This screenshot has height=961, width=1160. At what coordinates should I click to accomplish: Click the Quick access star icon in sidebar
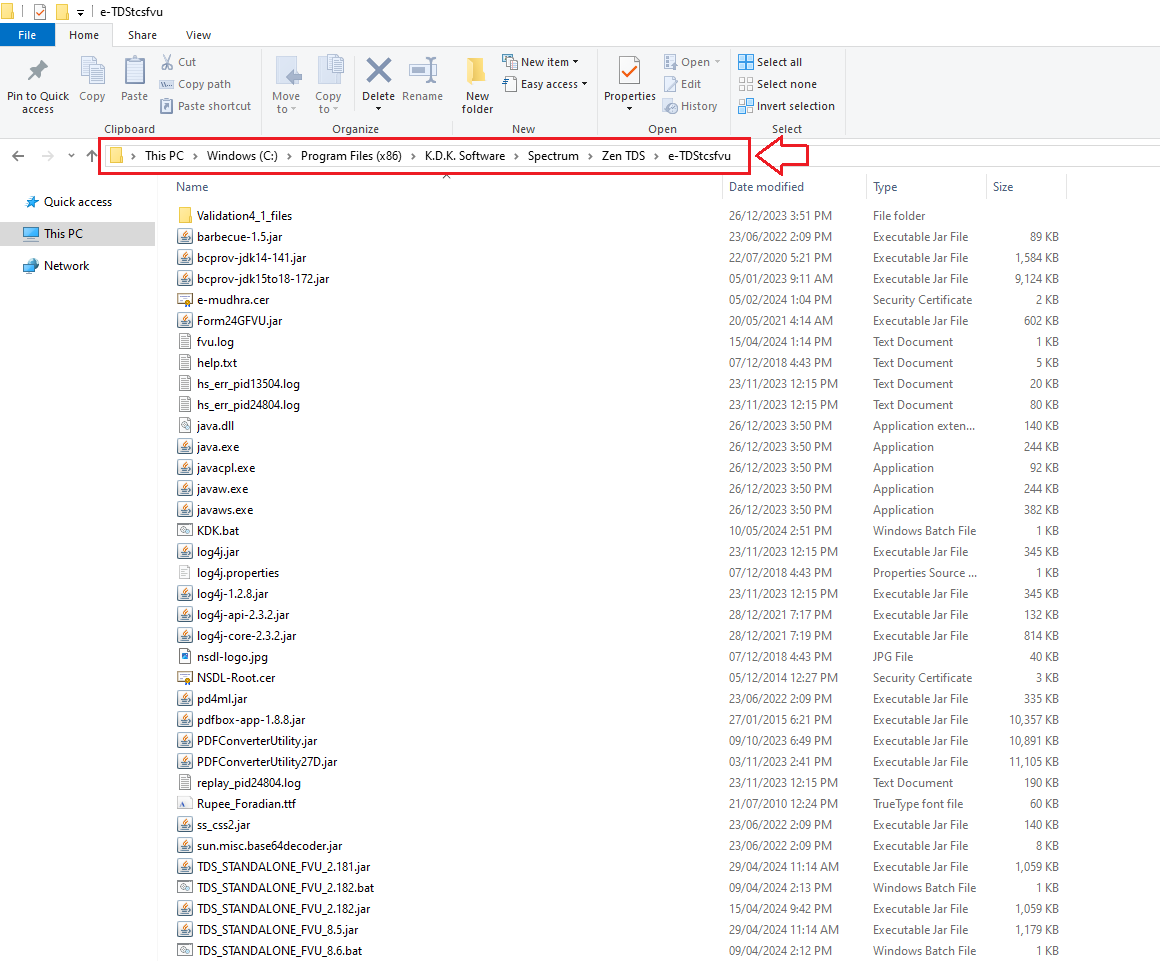[32, 202]
